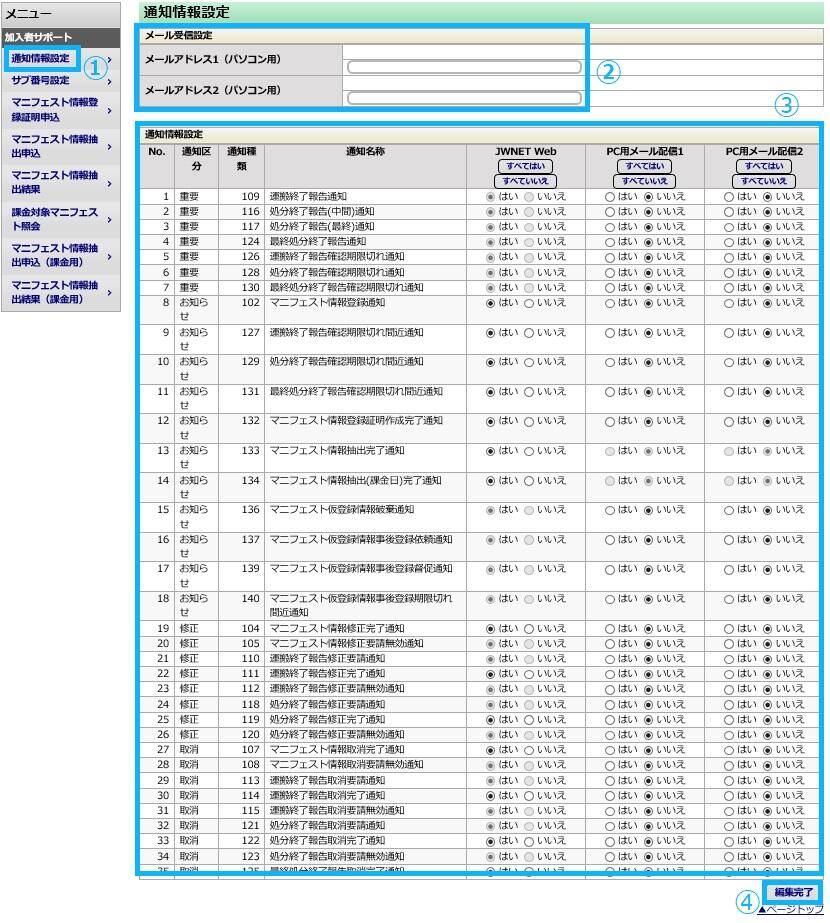Click notification code 128 in the 通知種類 column

pos(250,272)
